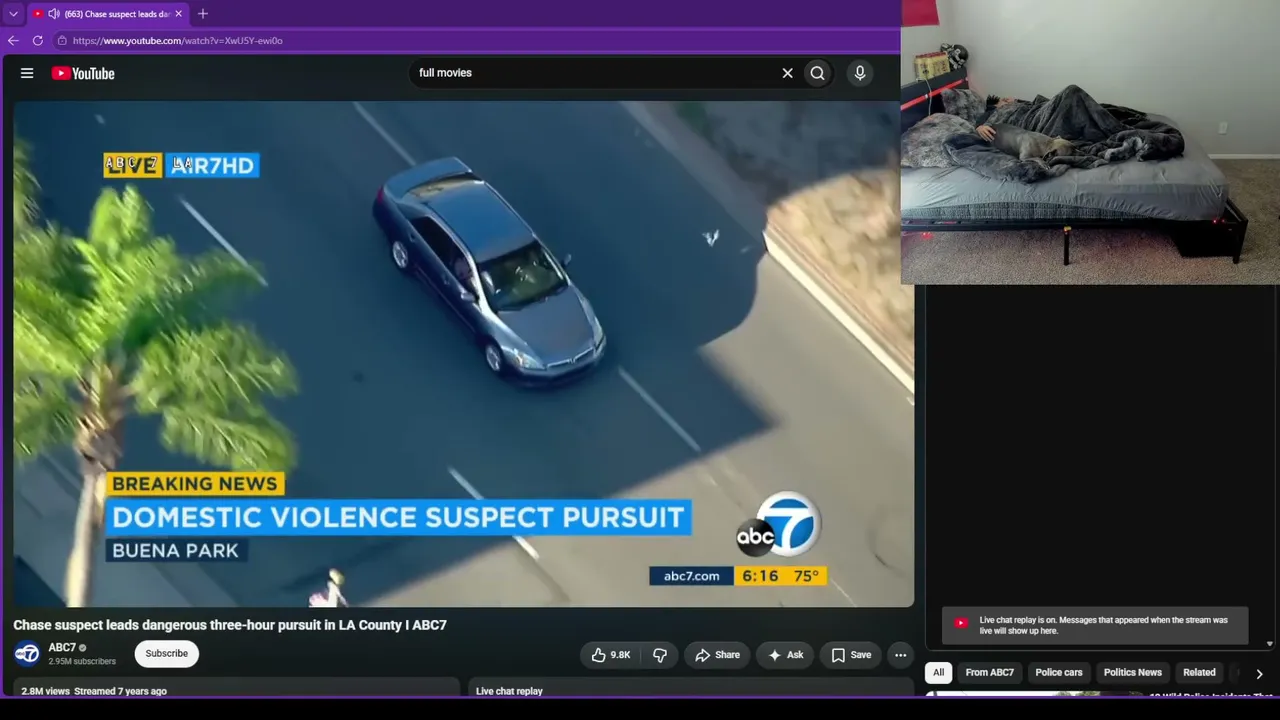Screen dimensions: 1280x720
Task: Go back to the previous page
Action: [13, 41]
